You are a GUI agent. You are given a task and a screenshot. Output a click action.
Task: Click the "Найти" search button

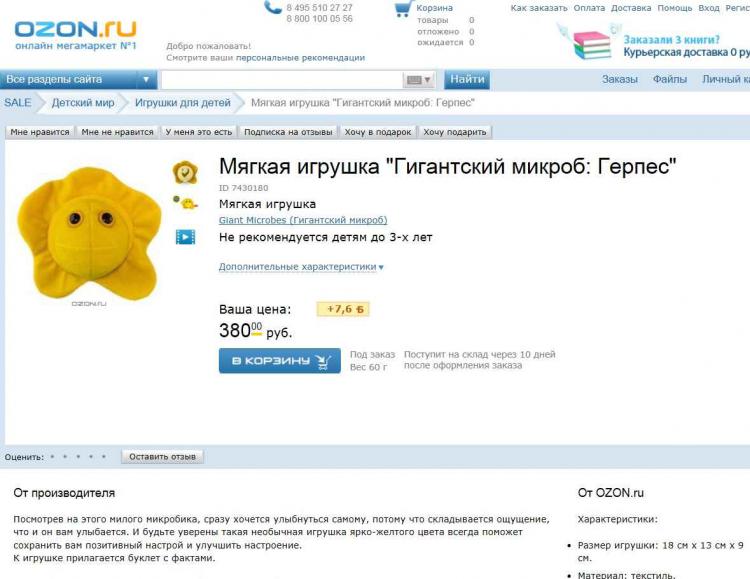click(467, 79)
